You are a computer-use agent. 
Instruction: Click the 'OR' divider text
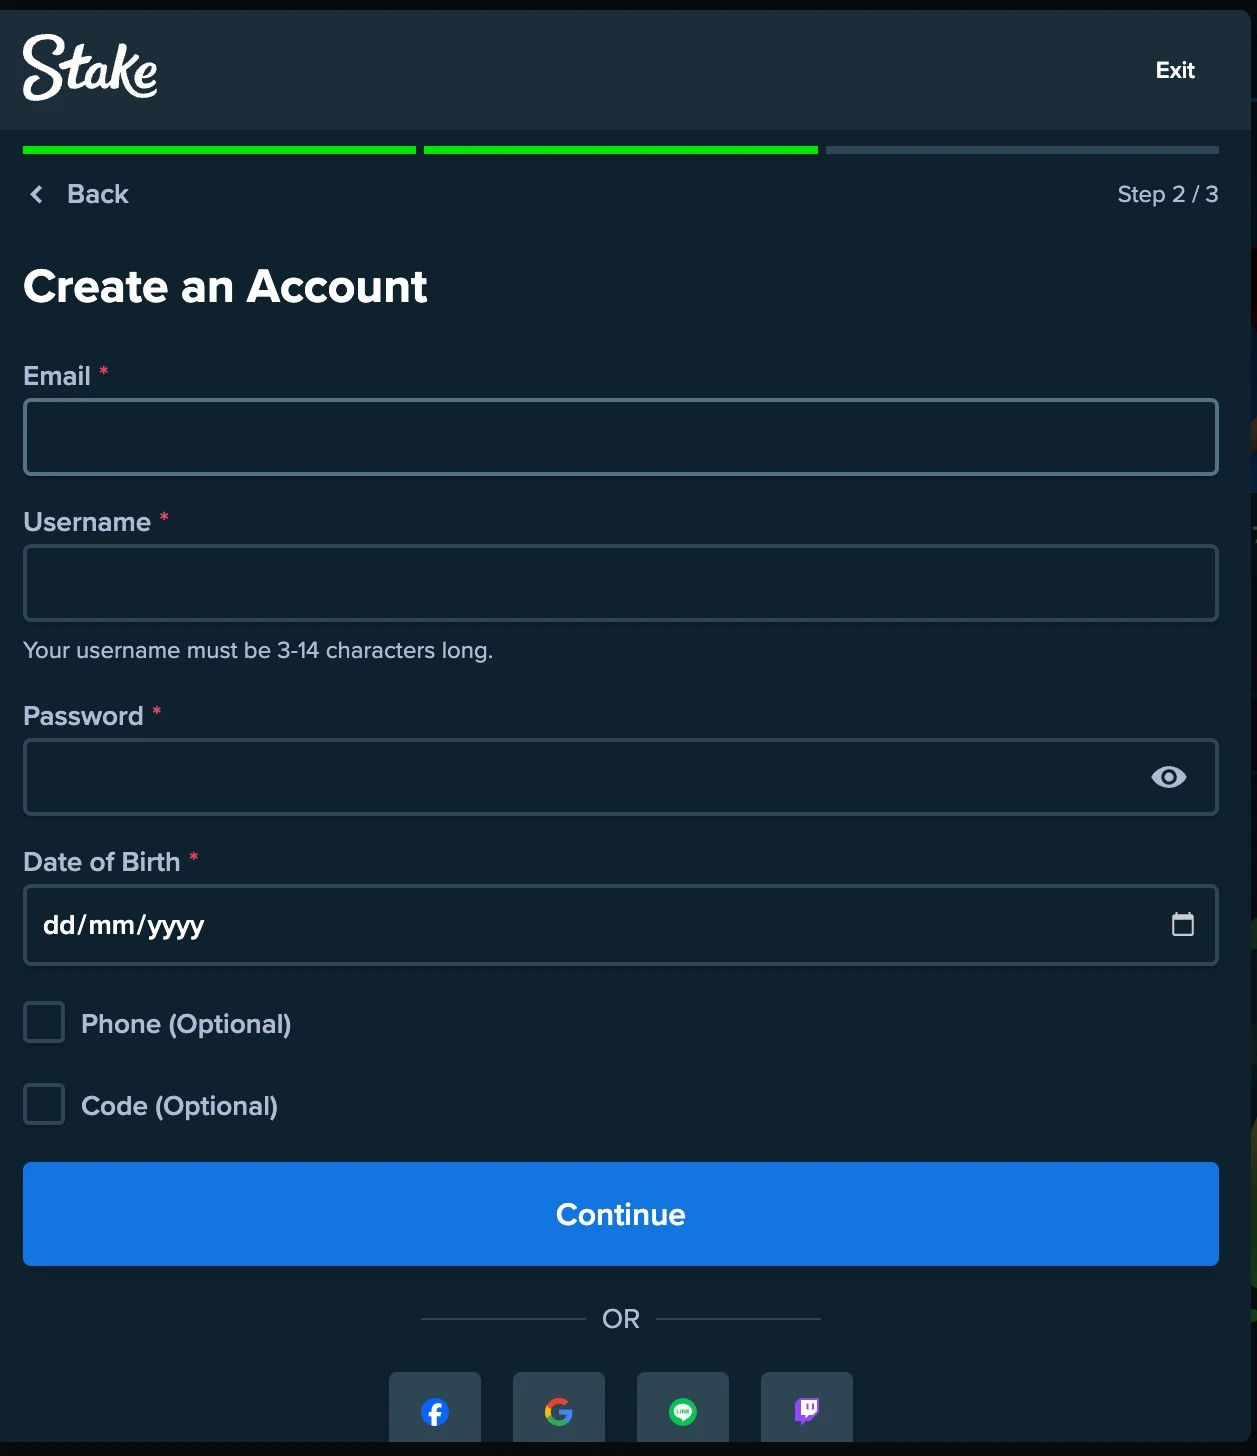pyautogui.click(x=621, y=1319)
